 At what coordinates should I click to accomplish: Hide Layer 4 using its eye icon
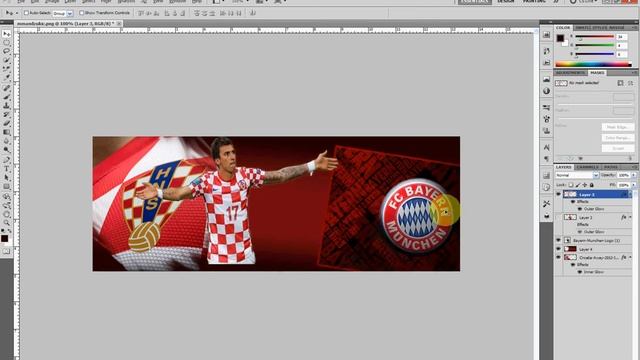pyautogui.click(x=558, y=249)
